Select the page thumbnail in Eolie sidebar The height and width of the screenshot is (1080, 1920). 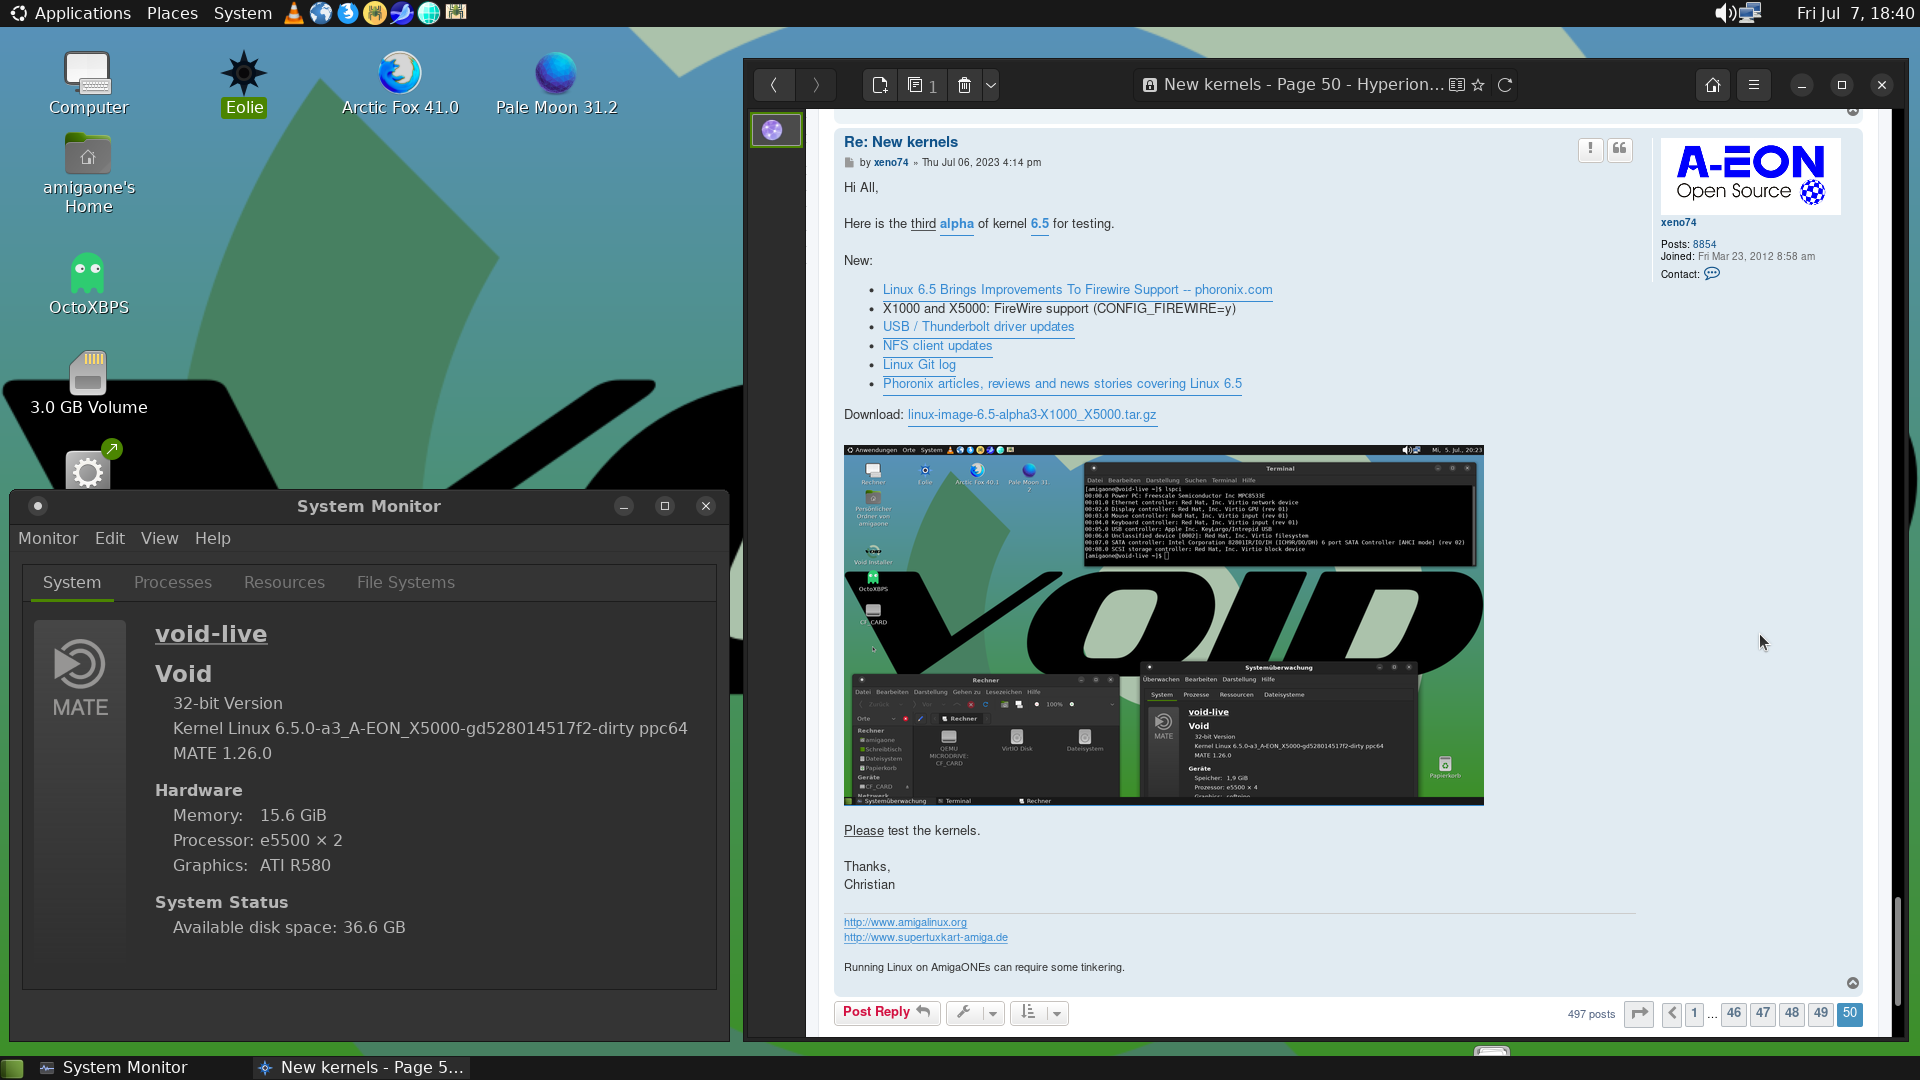click(776, 130)
